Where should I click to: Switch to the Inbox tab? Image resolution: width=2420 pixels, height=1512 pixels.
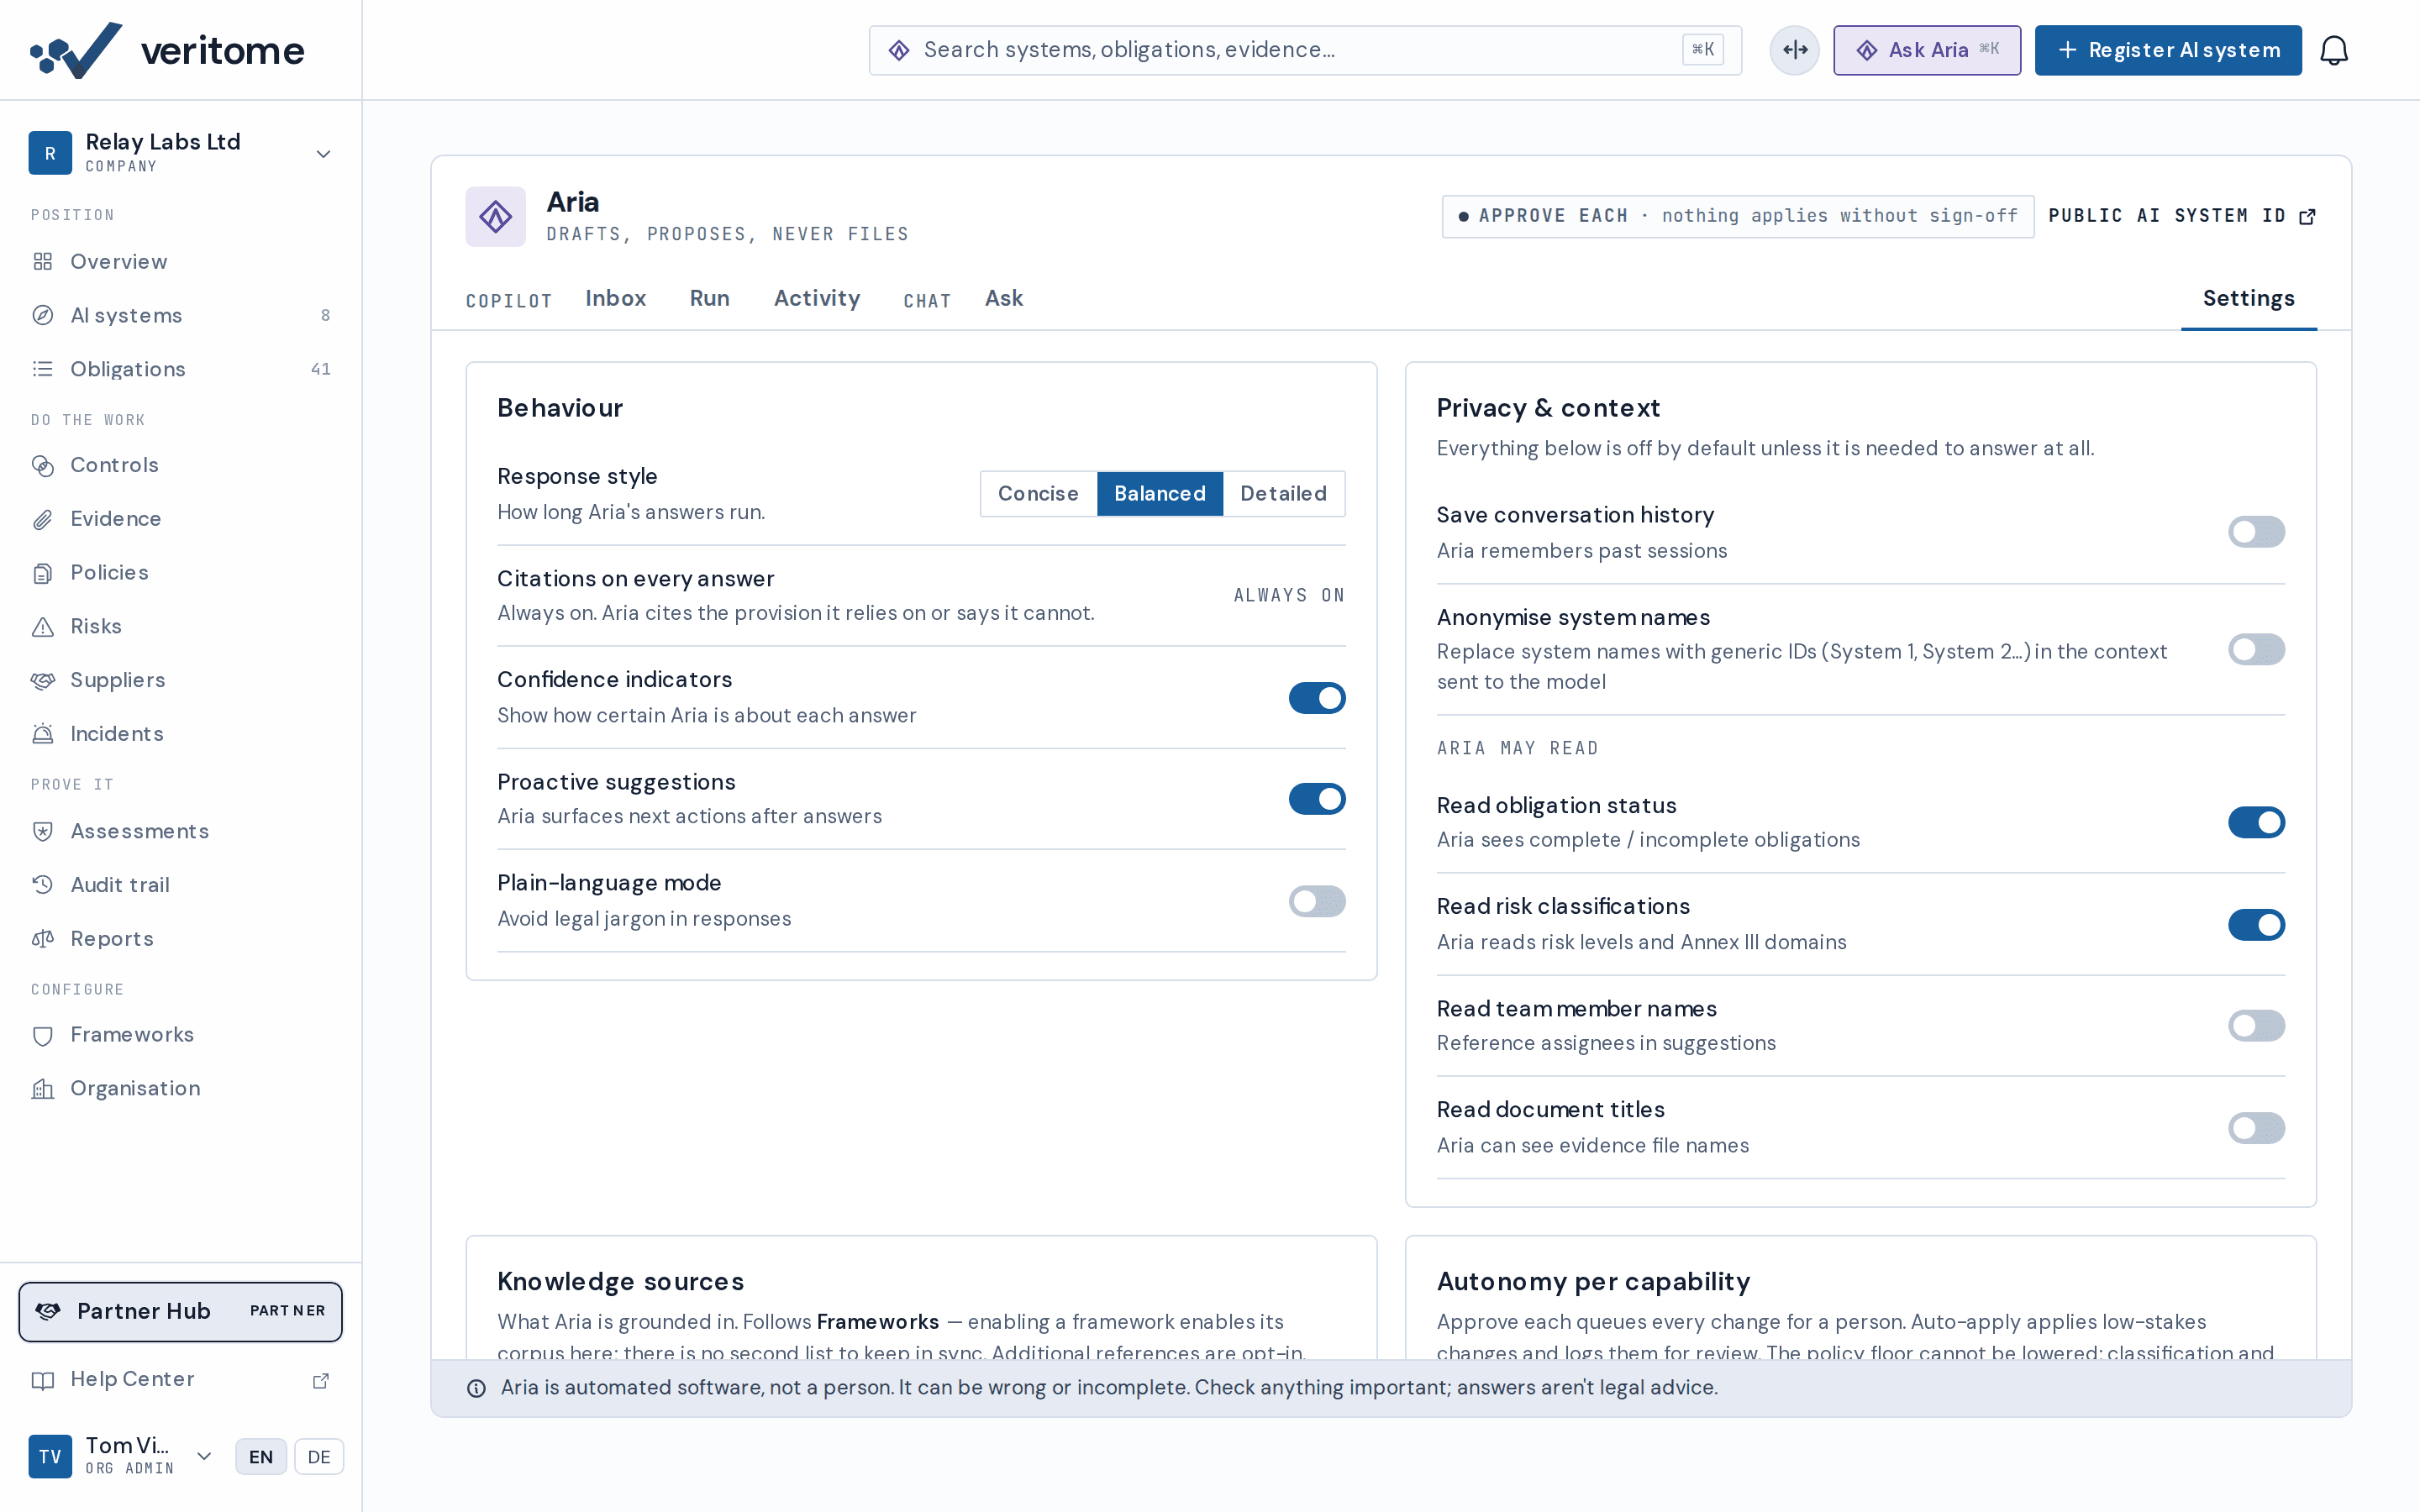pos(615,298)
